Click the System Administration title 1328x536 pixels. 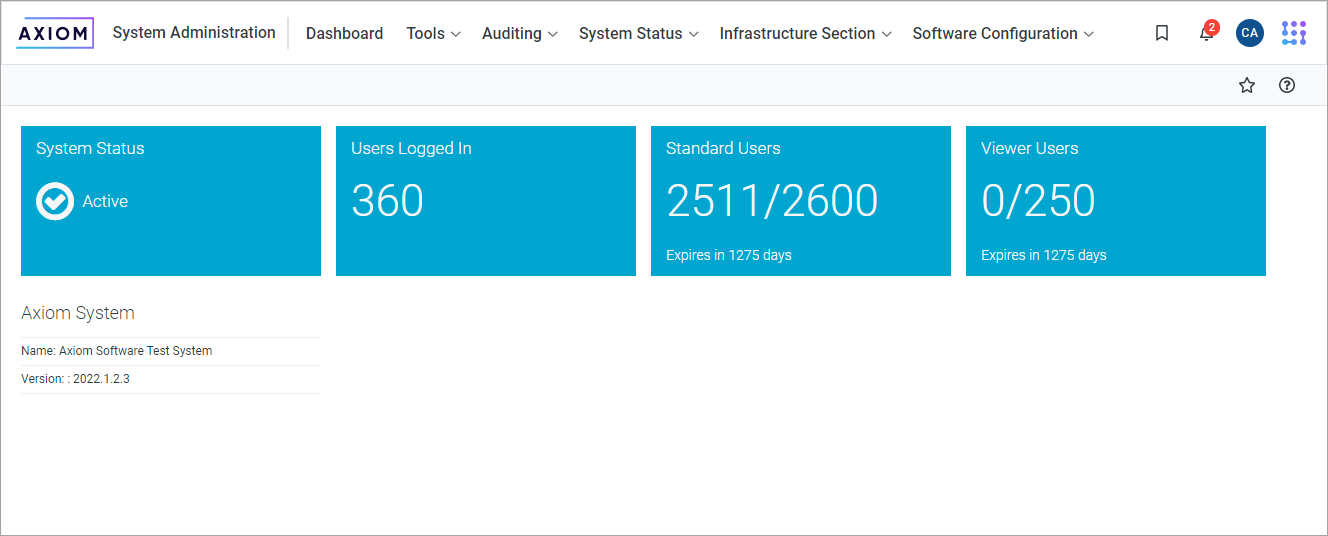(194, 33)
